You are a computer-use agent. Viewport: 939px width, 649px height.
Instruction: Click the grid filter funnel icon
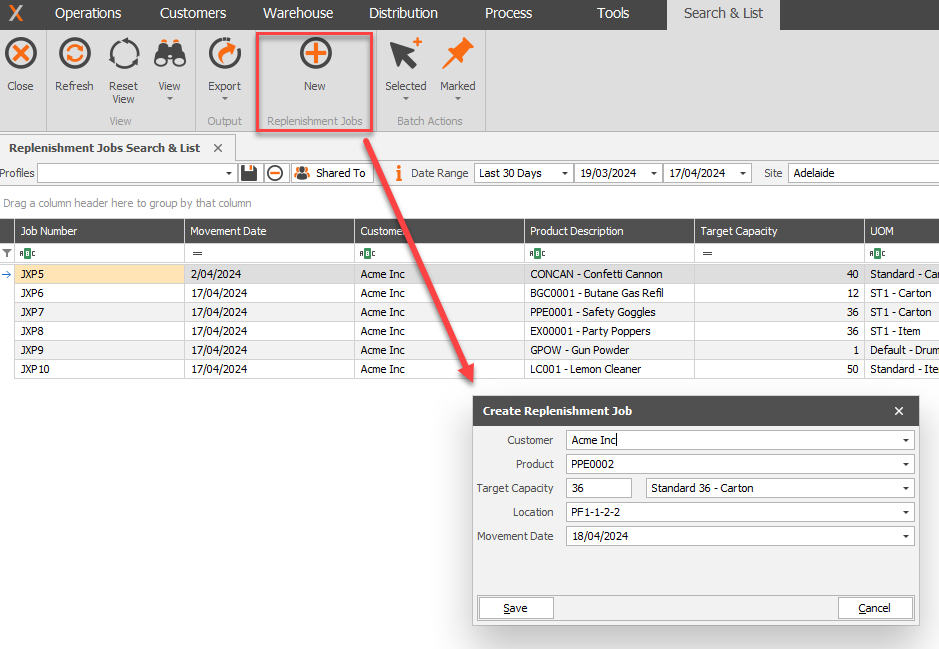(7, 253)
